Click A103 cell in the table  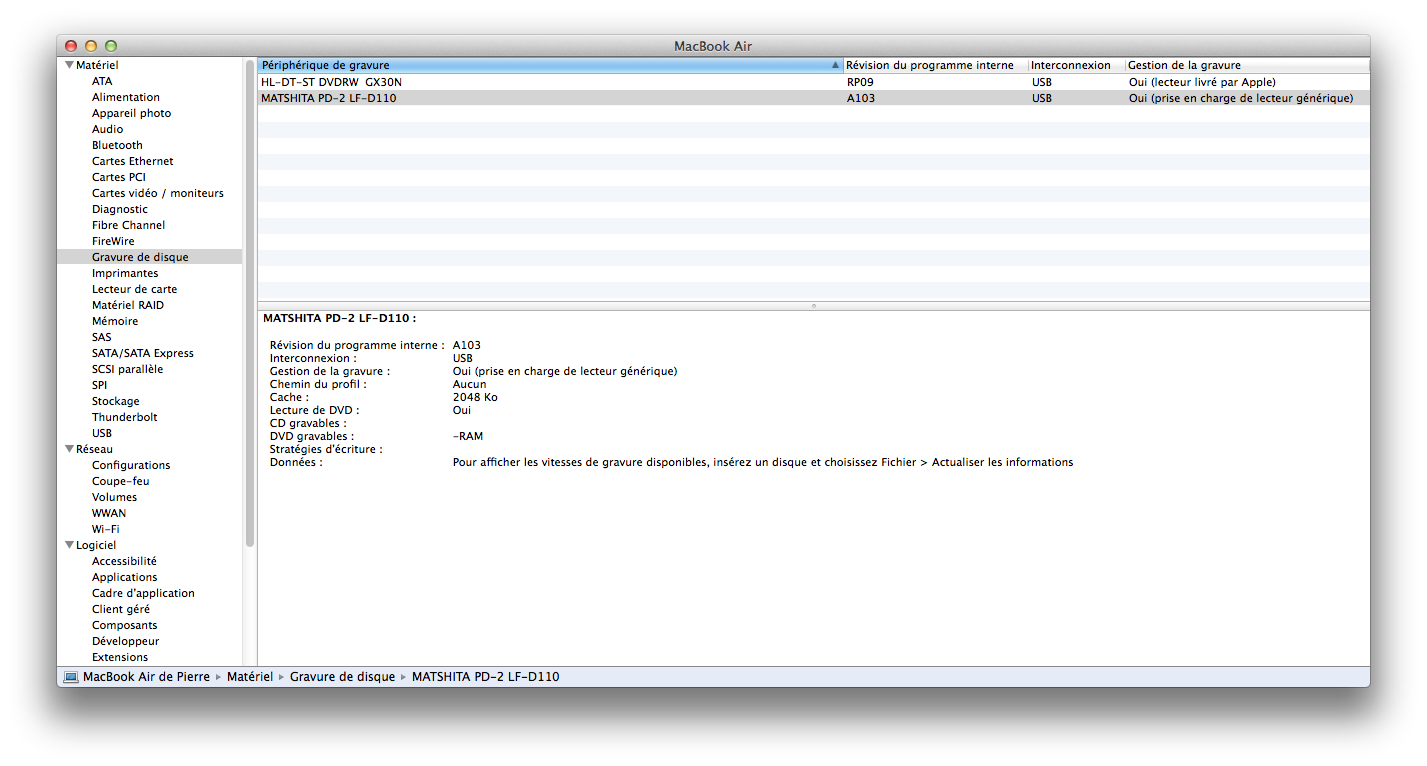coord(860,98)
